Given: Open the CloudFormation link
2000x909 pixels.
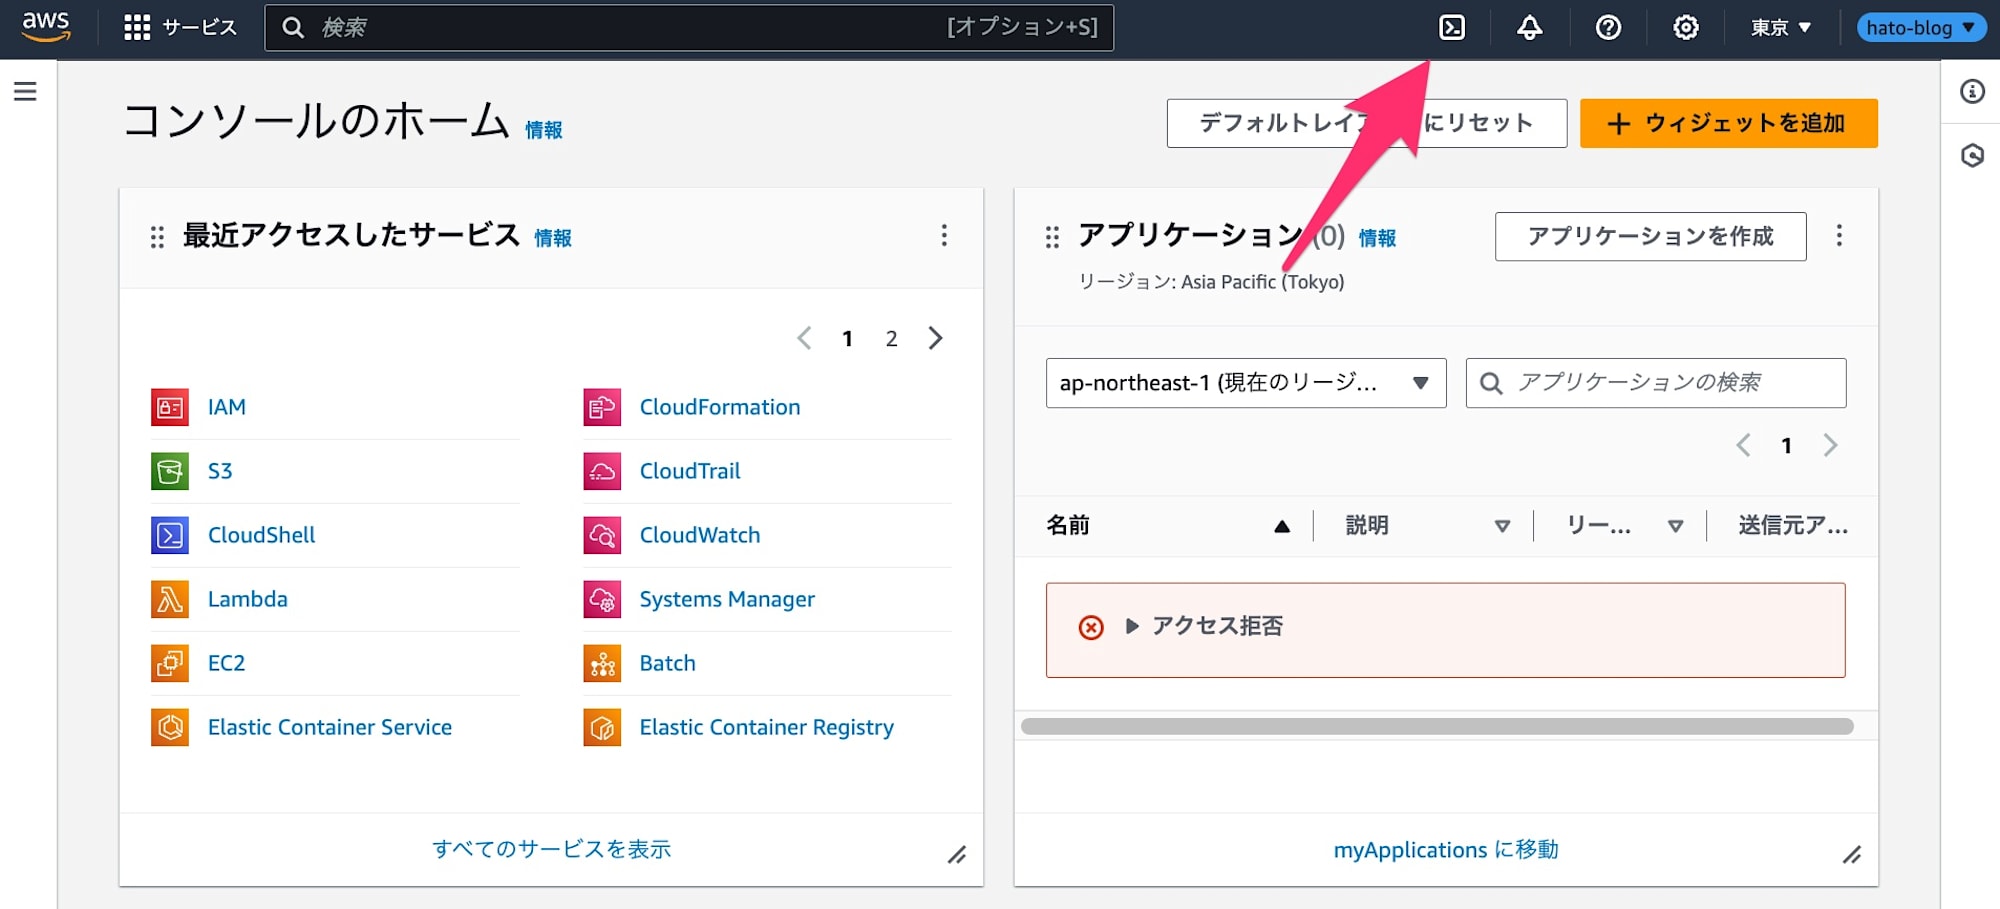Looking at the screenshot, I should pyautogui.click(x=720, y=407).
